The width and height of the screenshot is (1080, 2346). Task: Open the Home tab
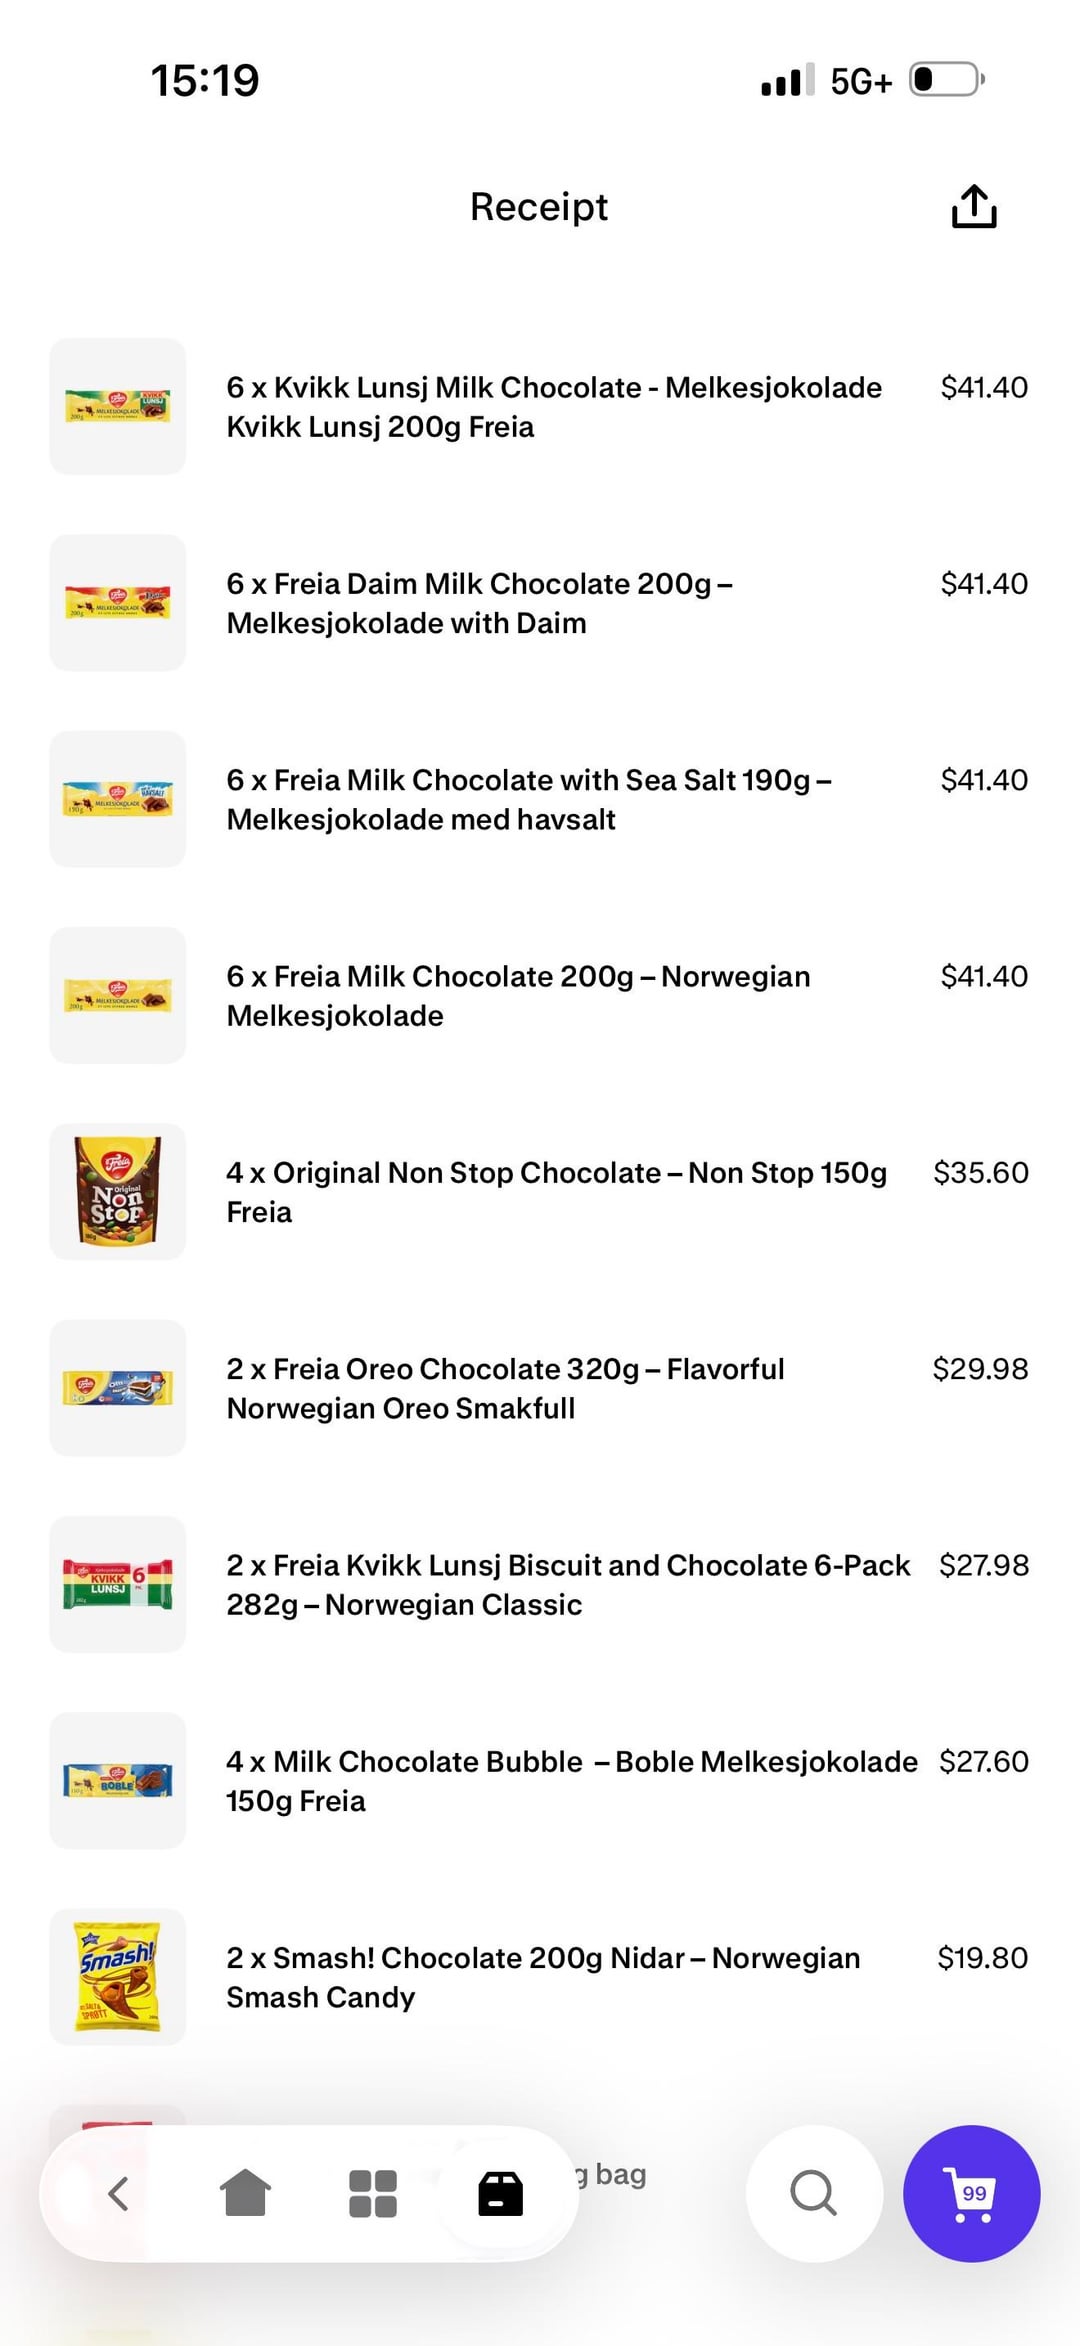245,2194
